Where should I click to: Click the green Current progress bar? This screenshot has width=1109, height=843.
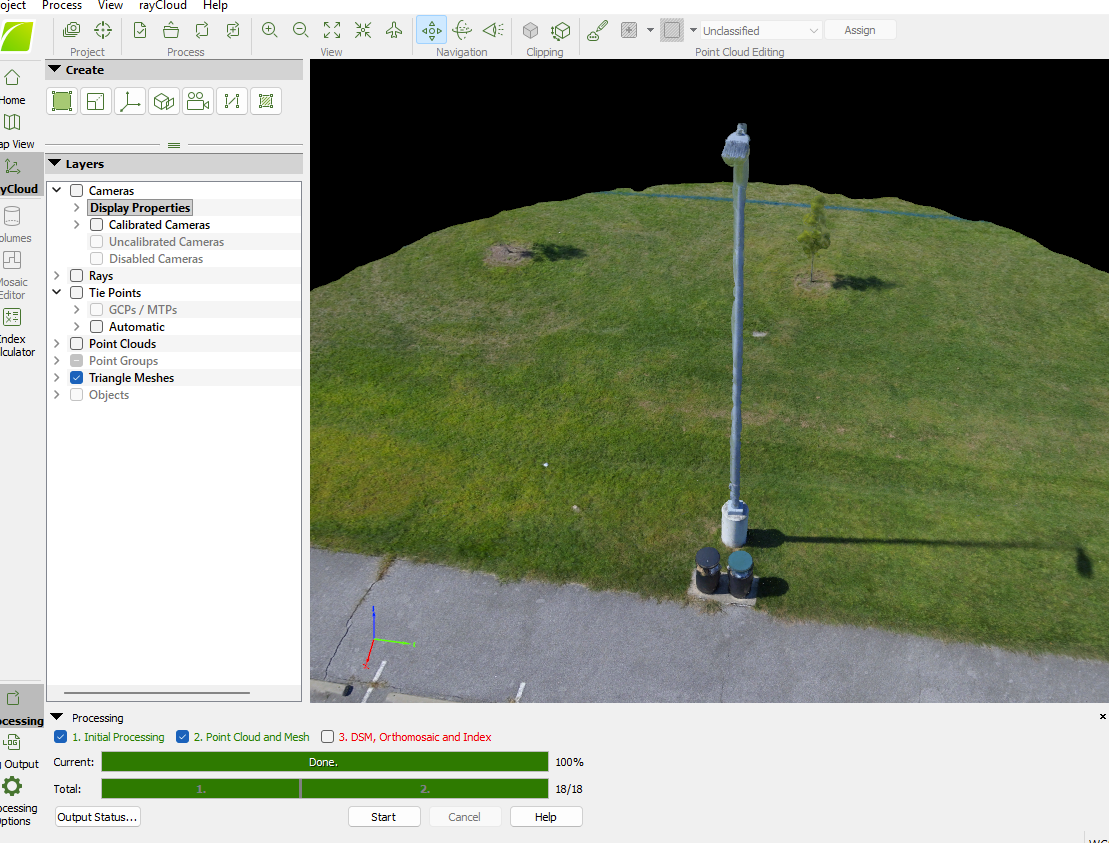324,762
